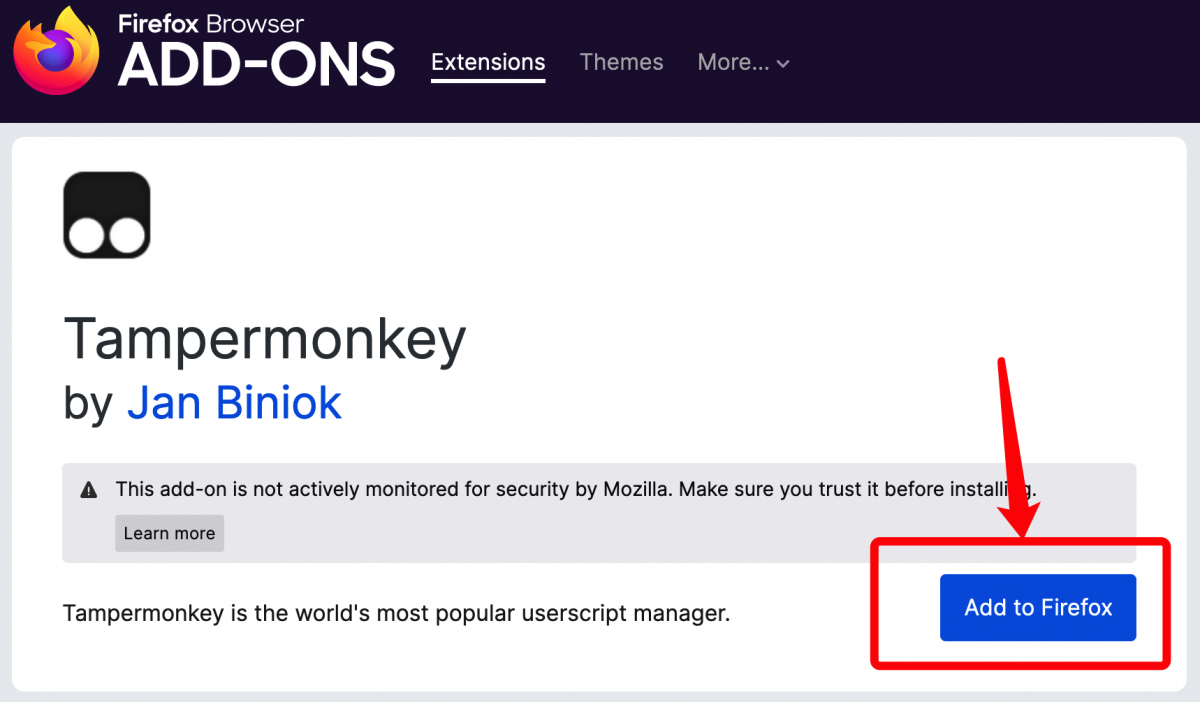Click the userscript manager description text
This screenshot has width=1200, height=702.
click(396, 613)
